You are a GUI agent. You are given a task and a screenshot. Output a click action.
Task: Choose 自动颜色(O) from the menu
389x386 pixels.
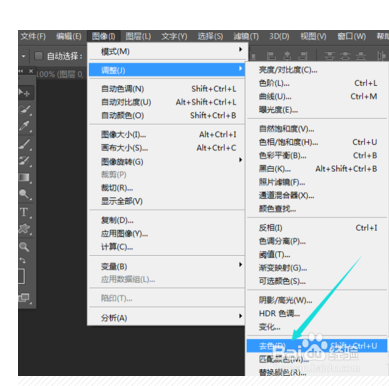point(167,115)
